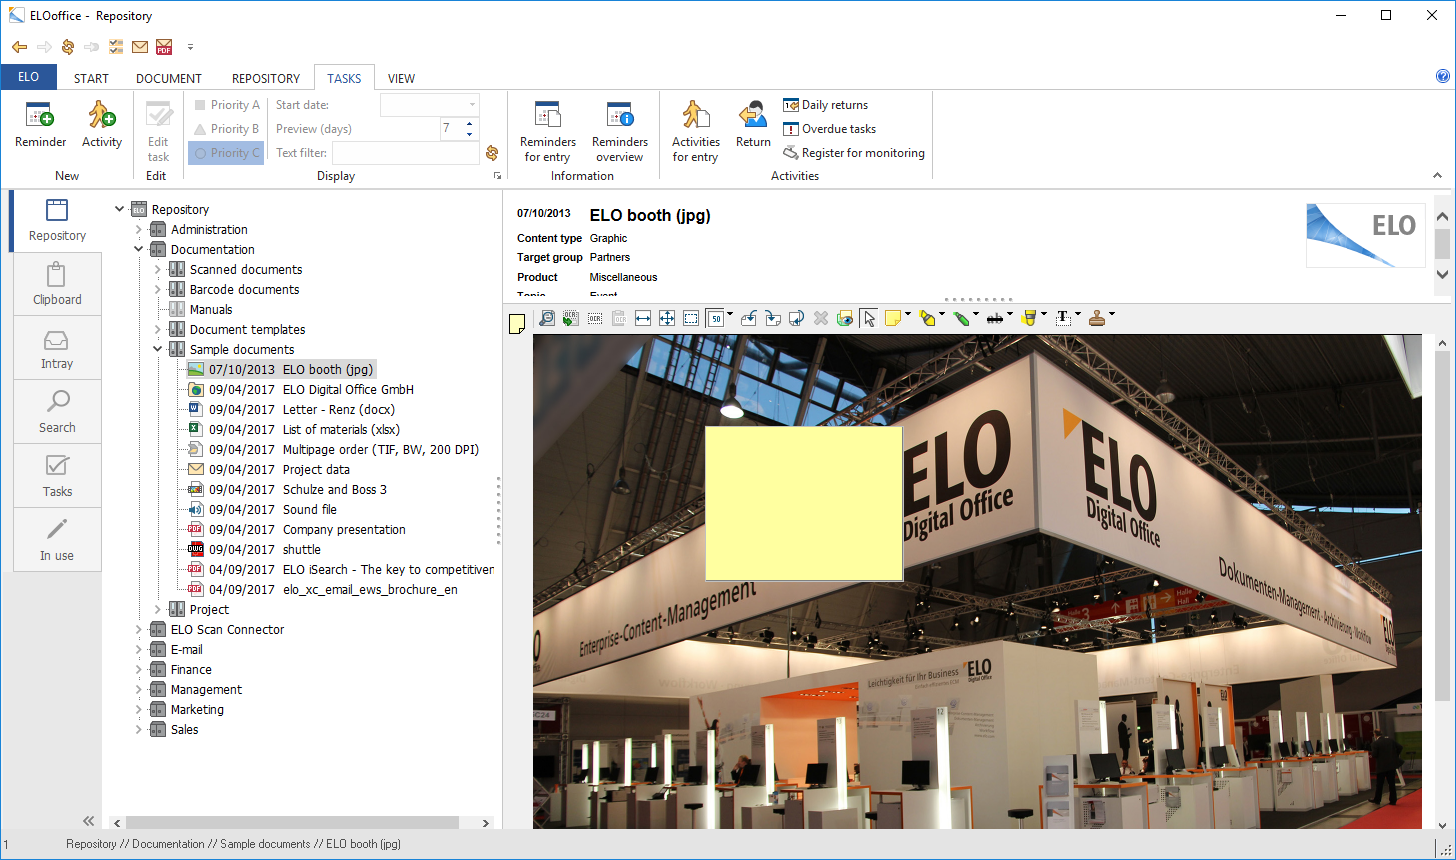This screenshot has height=860, width=1456.
Task: Expand the Administration folder
Action: tap(139, 230)
